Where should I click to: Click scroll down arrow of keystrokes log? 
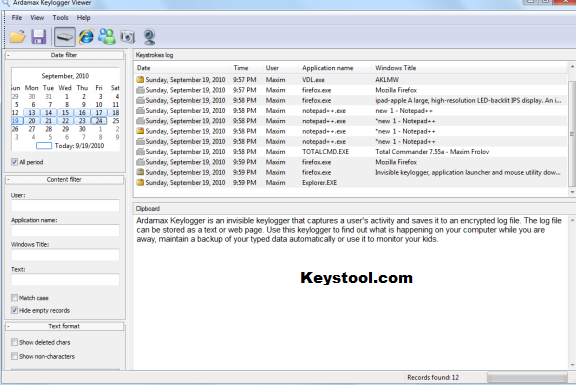click(572, 192)
